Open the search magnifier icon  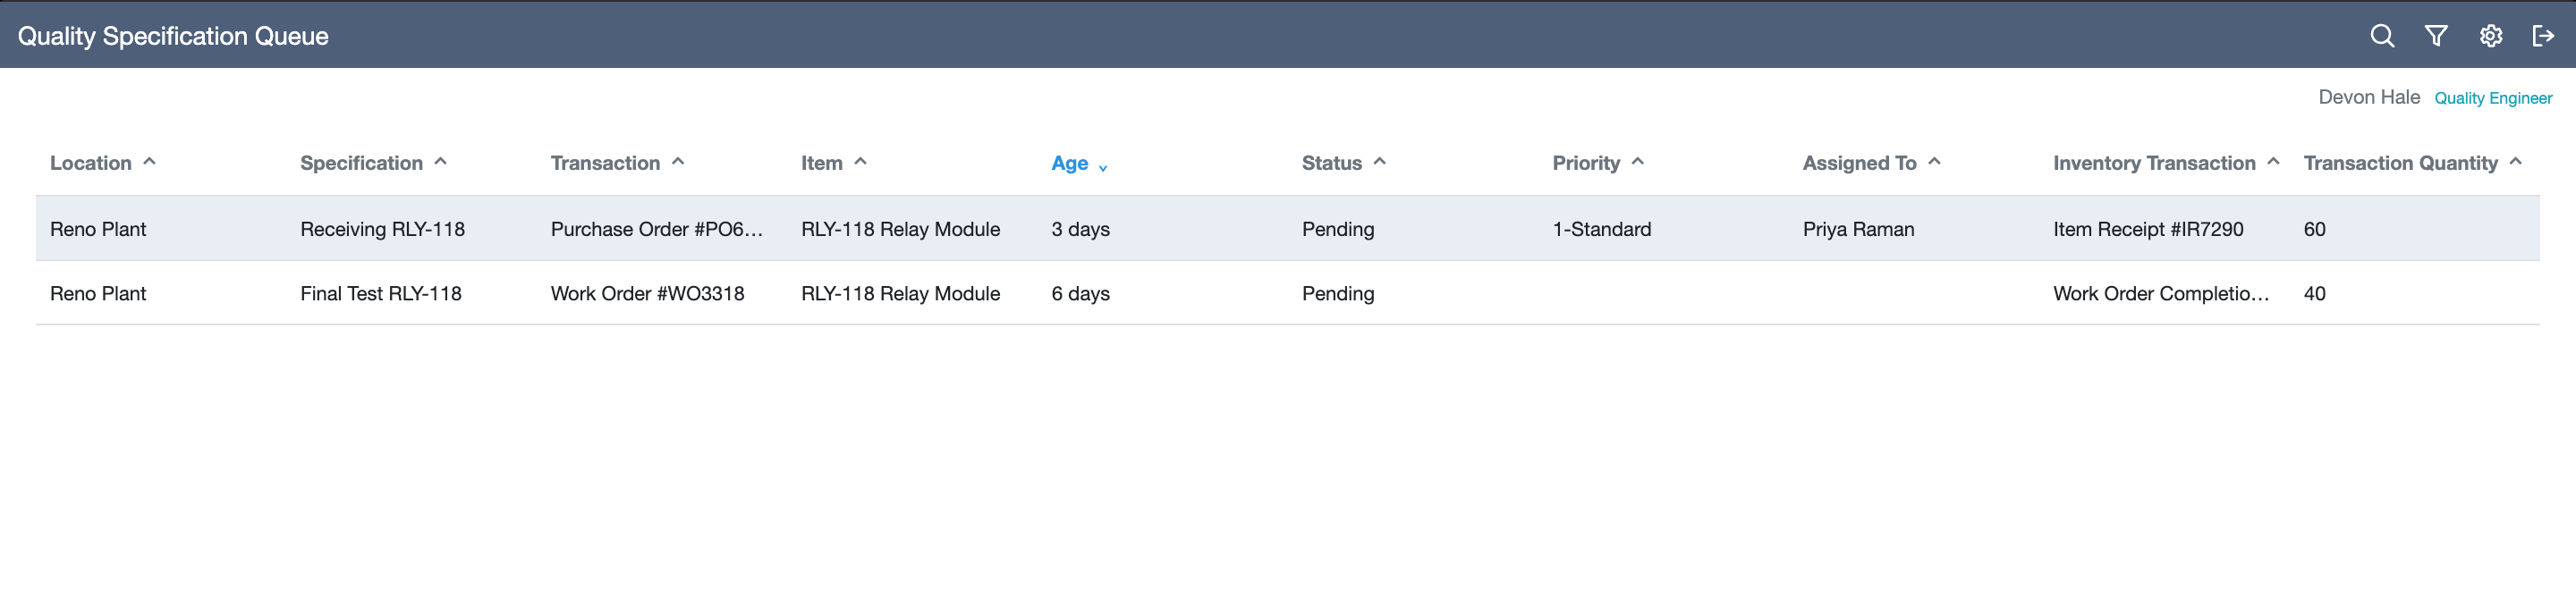click(2382, 36)
